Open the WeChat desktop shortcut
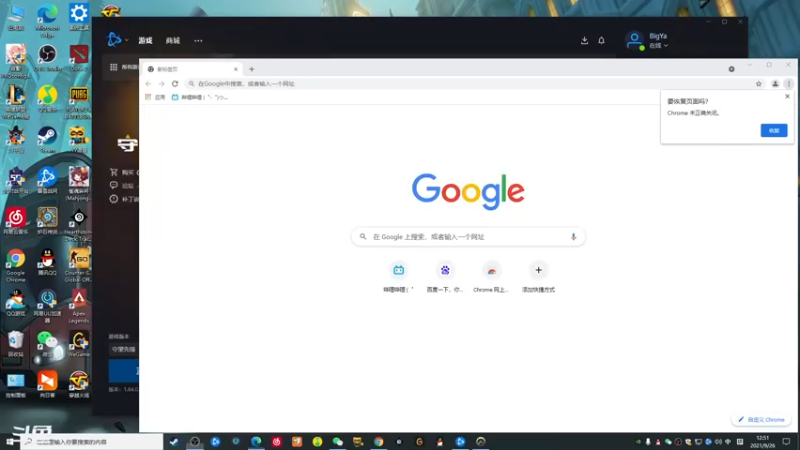 [x=47, y=343]
